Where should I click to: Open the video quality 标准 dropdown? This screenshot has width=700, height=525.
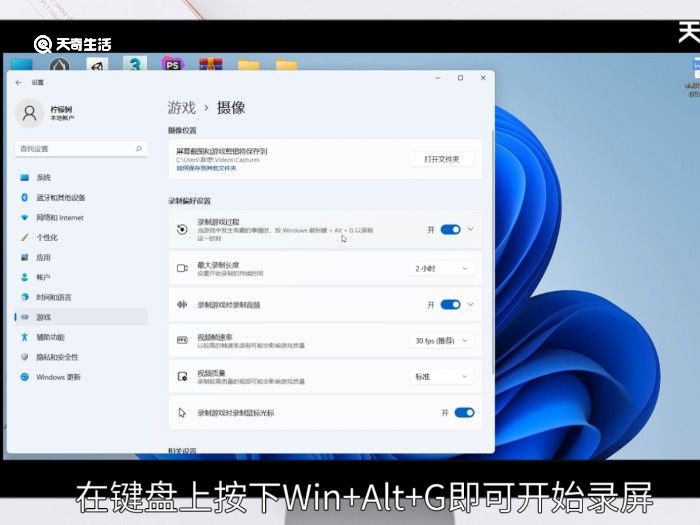pos(442,377)
